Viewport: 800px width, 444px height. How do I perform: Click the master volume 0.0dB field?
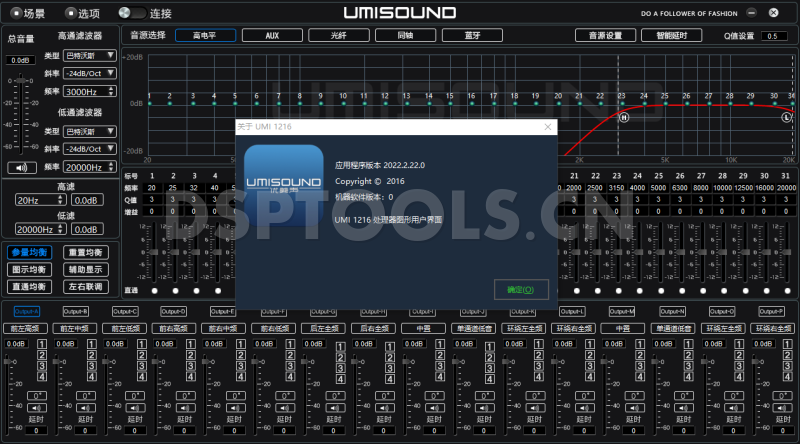coord(20,60)
